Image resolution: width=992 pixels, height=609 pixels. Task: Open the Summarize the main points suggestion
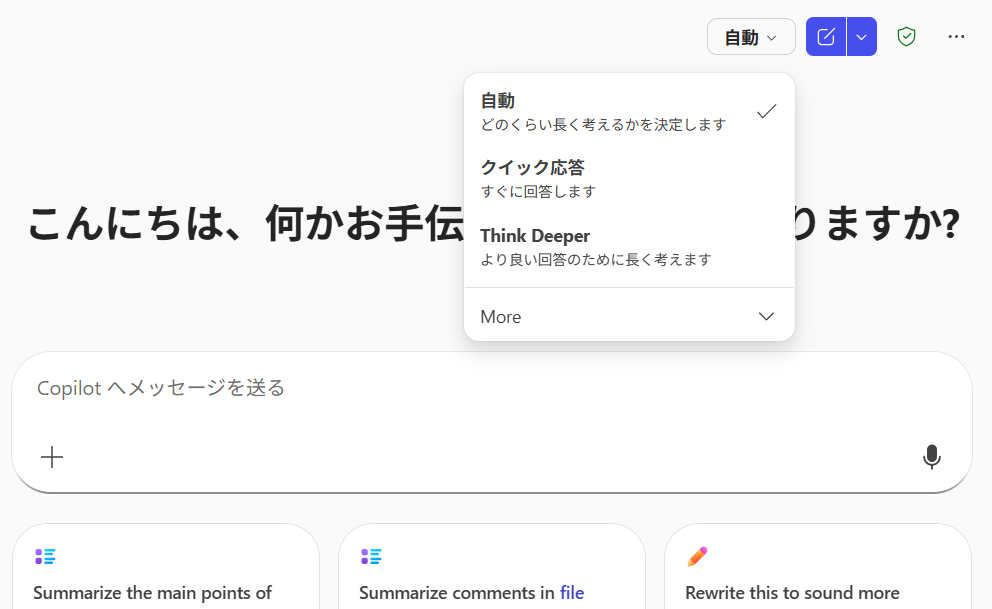tap(152, 593)
